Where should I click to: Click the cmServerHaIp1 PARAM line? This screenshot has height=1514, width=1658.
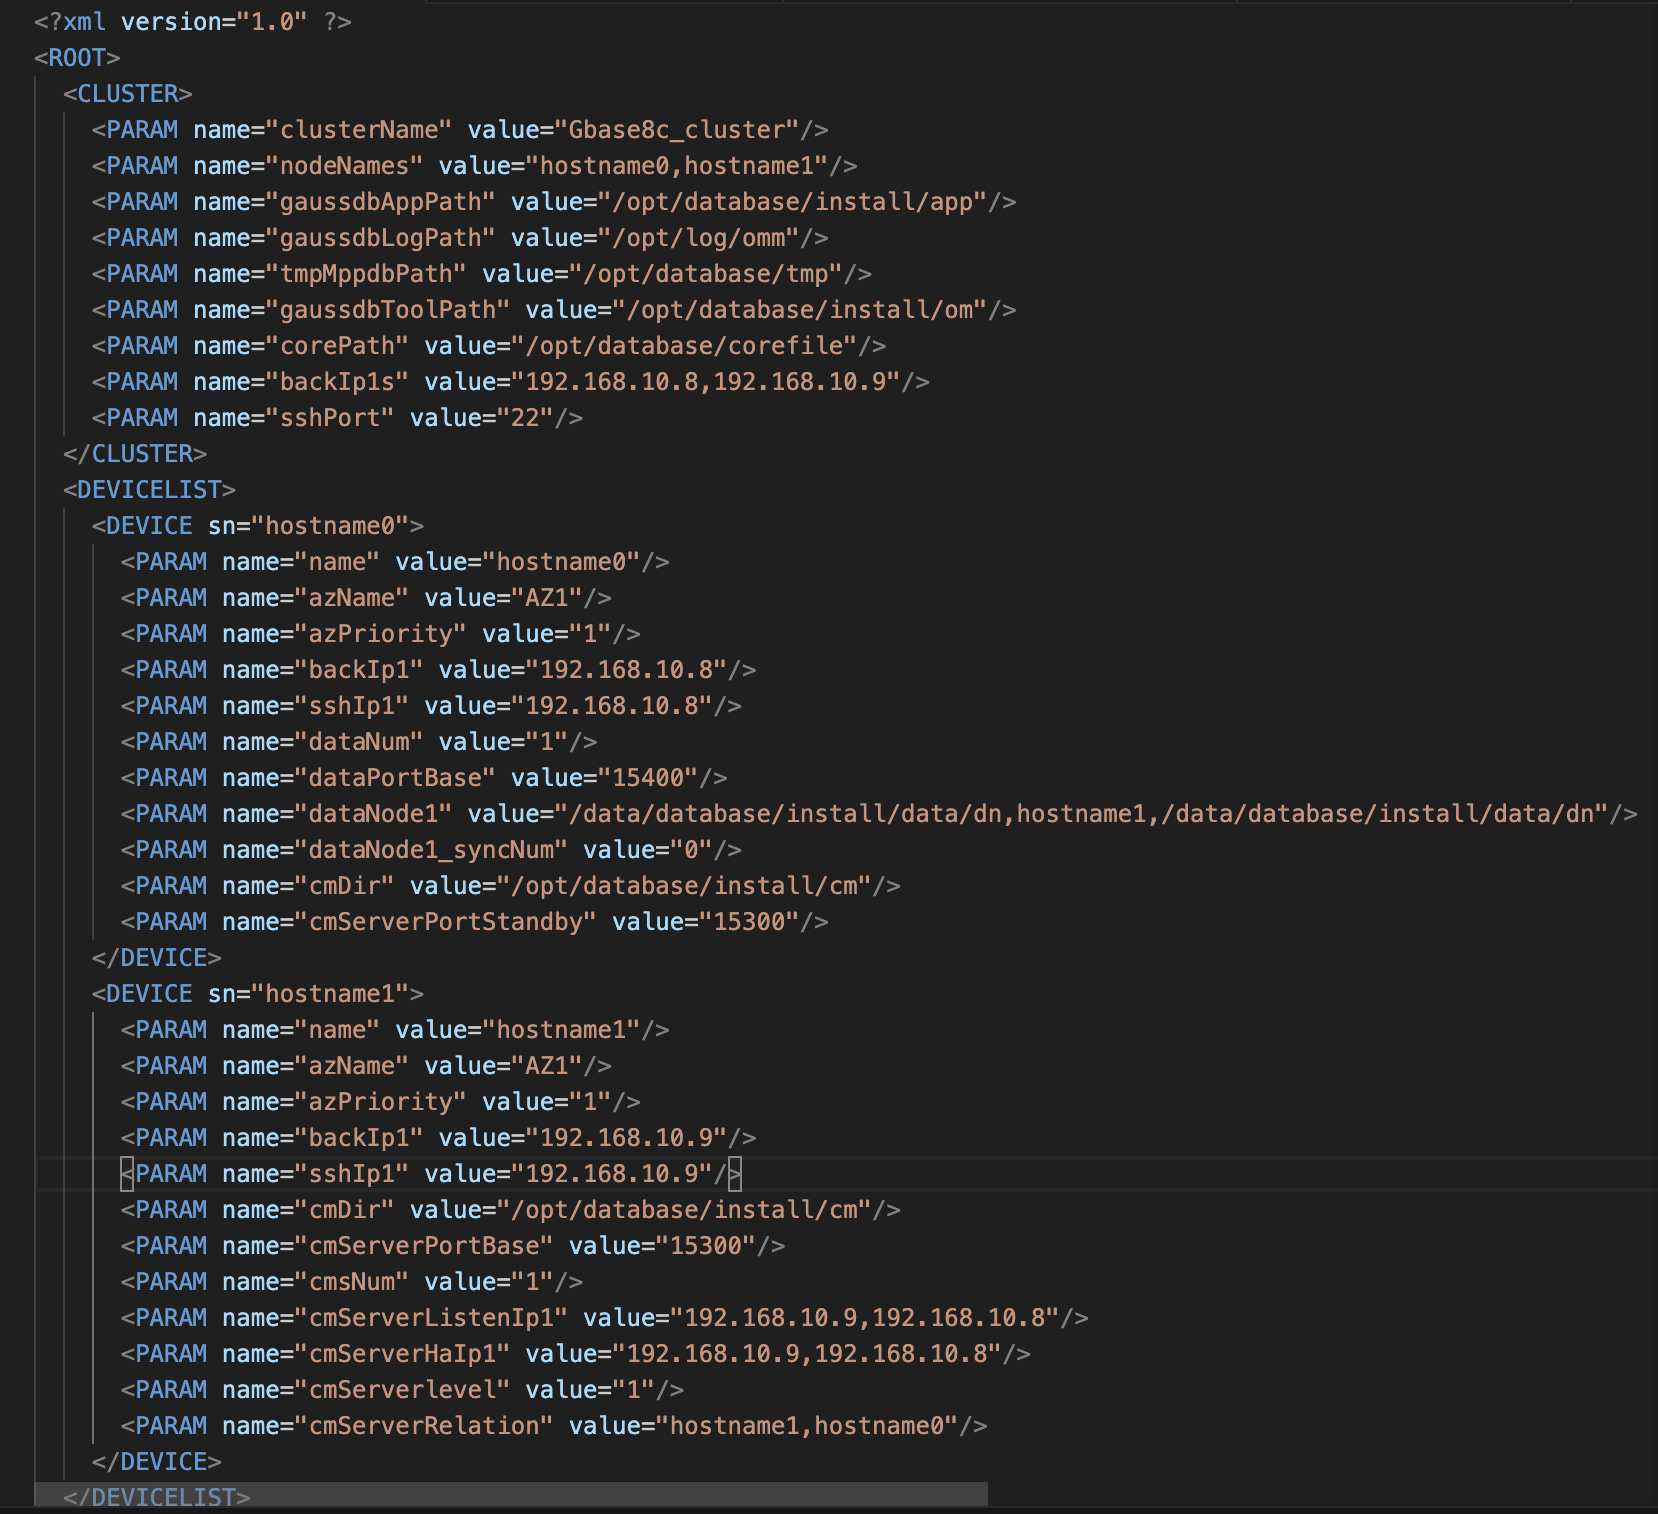(576, 1354)
